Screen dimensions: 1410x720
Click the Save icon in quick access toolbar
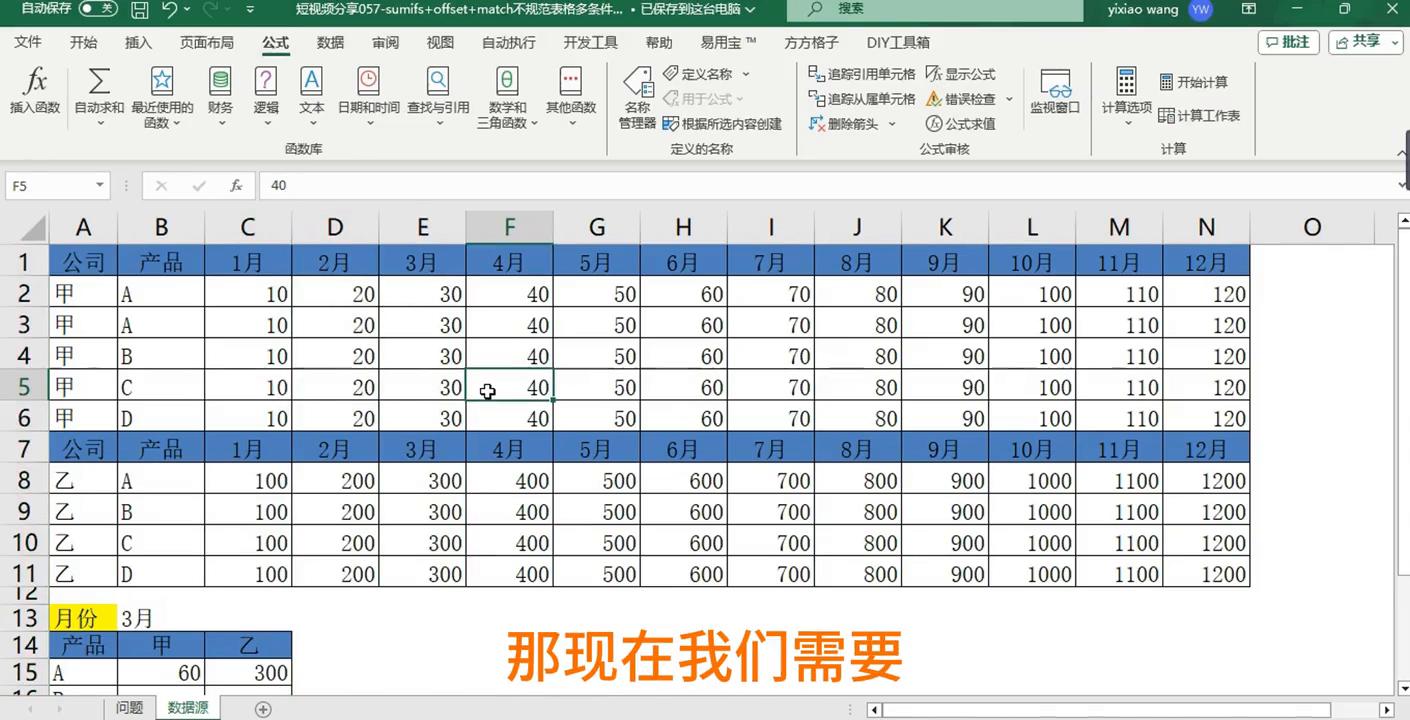(x=137, y=11)
